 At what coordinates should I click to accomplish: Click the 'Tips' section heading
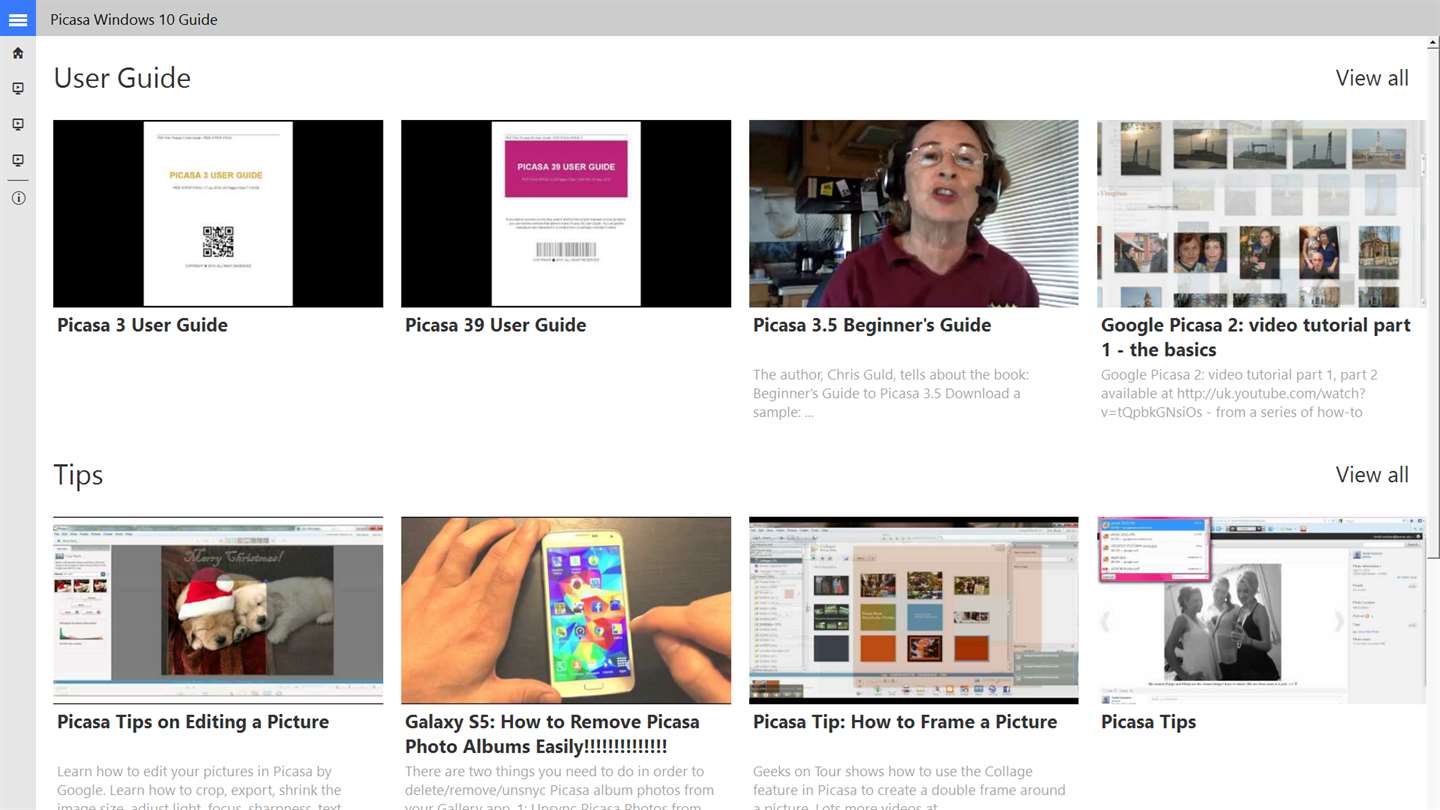coord(78,475)
